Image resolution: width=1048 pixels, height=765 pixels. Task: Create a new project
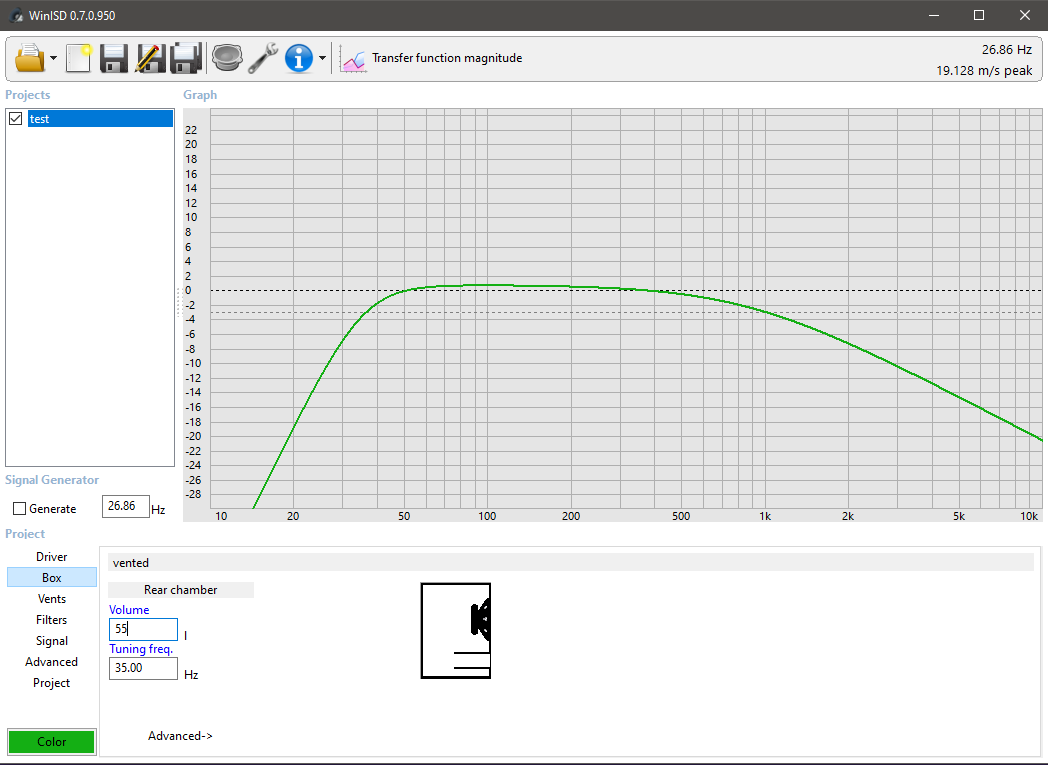79,58
